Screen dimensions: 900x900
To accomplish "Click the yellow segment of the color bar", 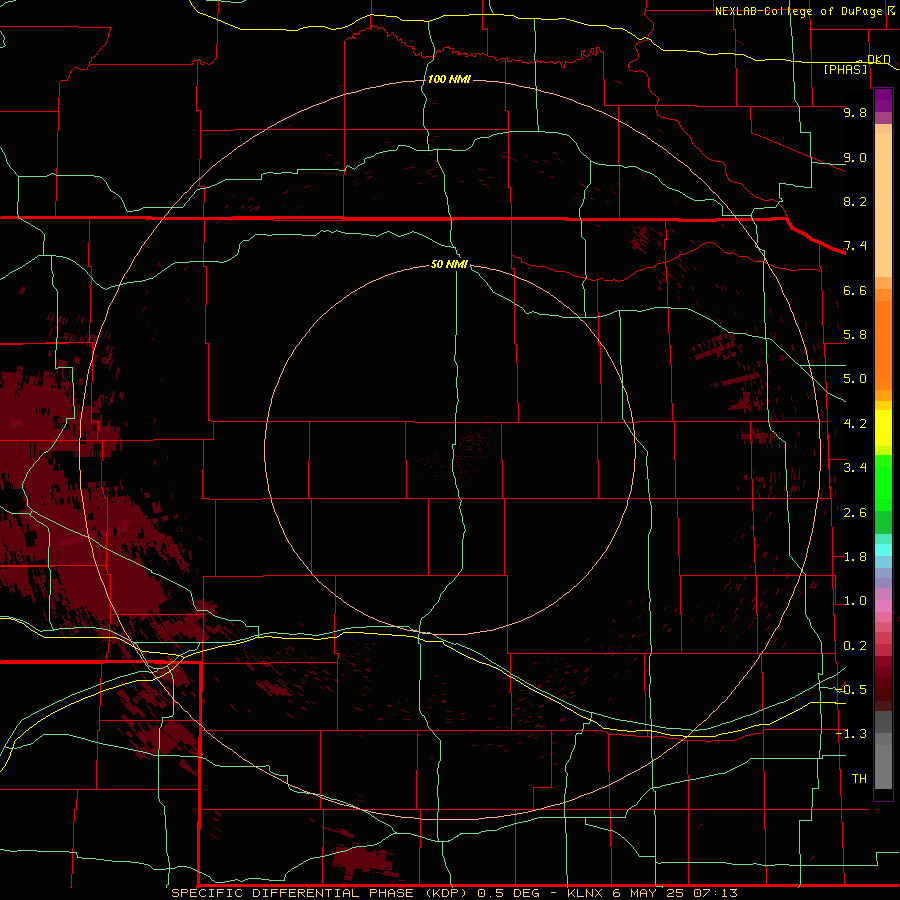I will (x=883, y=428).
